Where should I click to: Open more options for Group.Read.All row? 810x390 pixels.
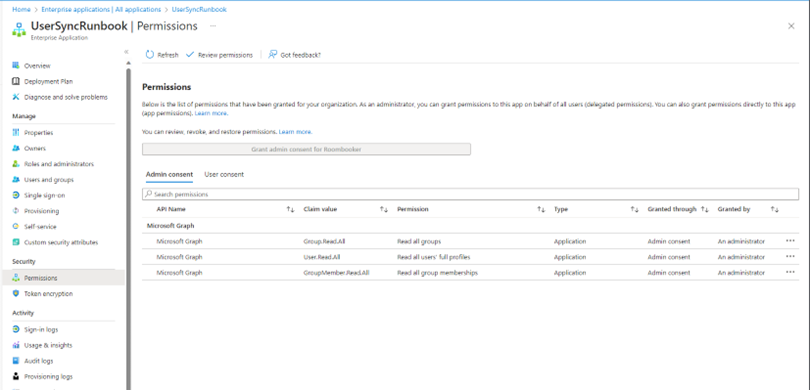(790, 241)
